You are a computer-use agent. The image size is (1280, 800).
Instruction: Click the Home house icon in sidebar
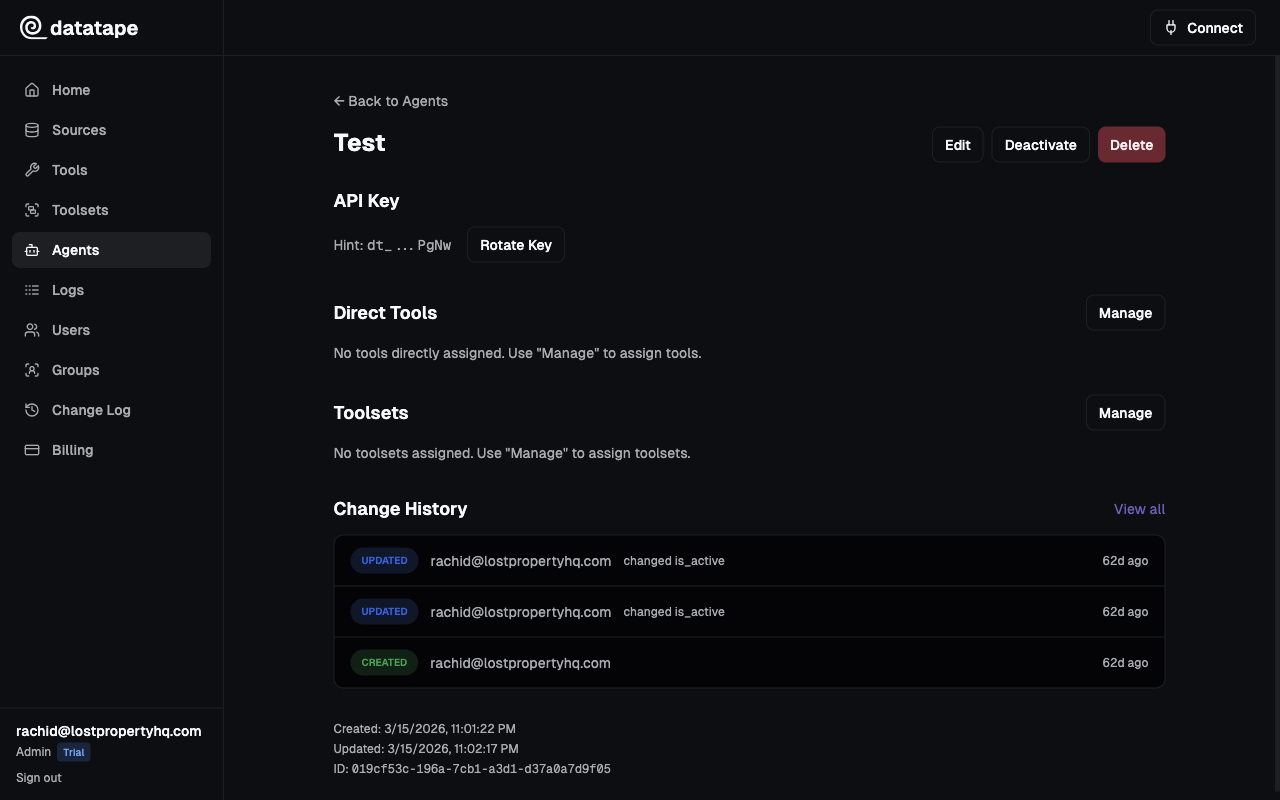coord(32,90)
